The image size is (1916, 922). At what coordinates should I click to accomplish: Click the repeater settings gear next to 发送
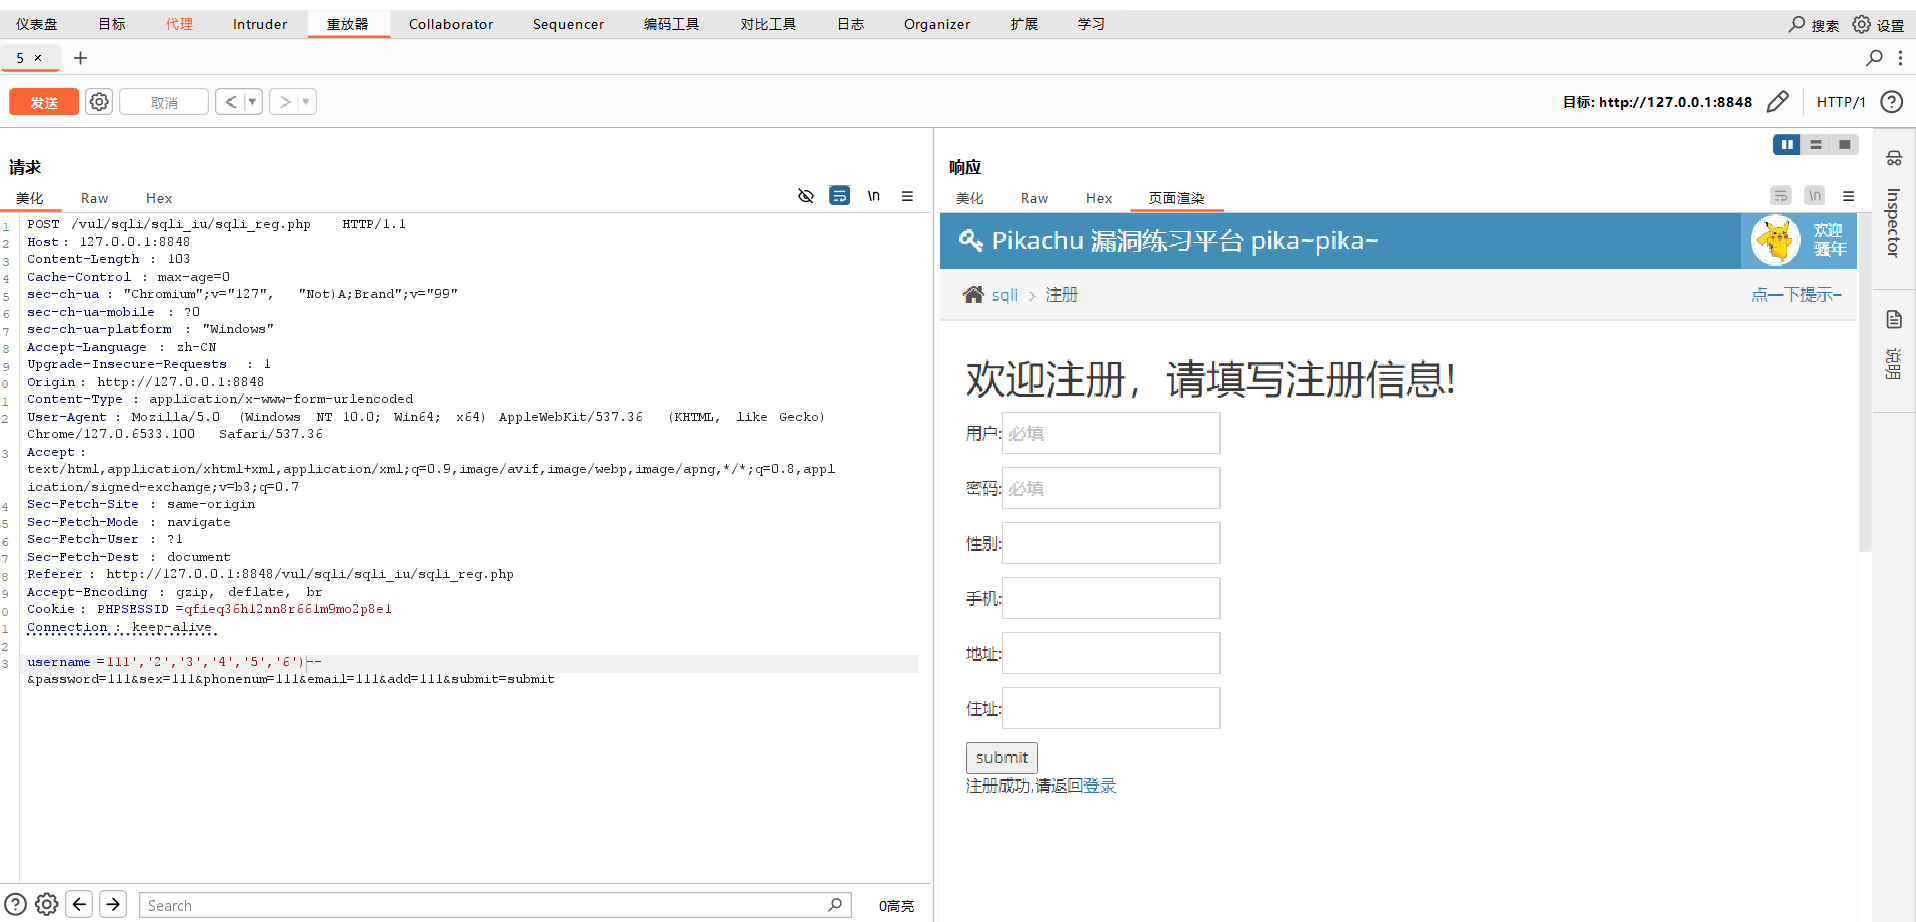tap(99, 102)
